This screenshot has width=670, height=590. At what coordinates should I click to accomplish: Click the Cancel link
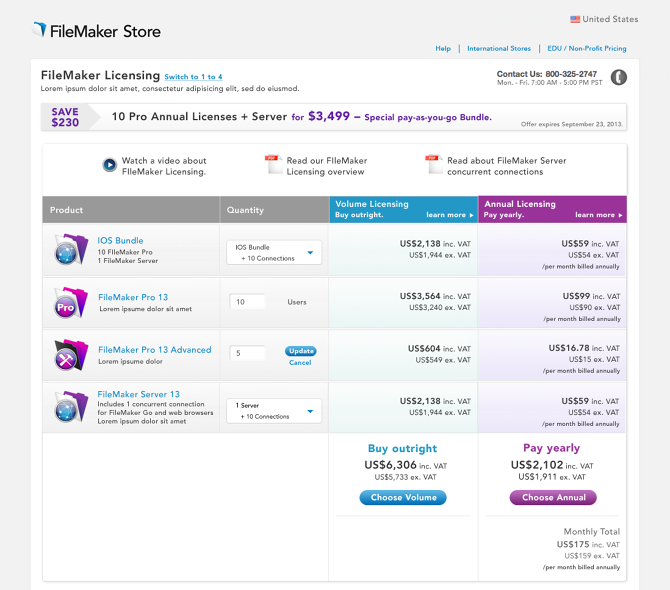coord(300,362)
